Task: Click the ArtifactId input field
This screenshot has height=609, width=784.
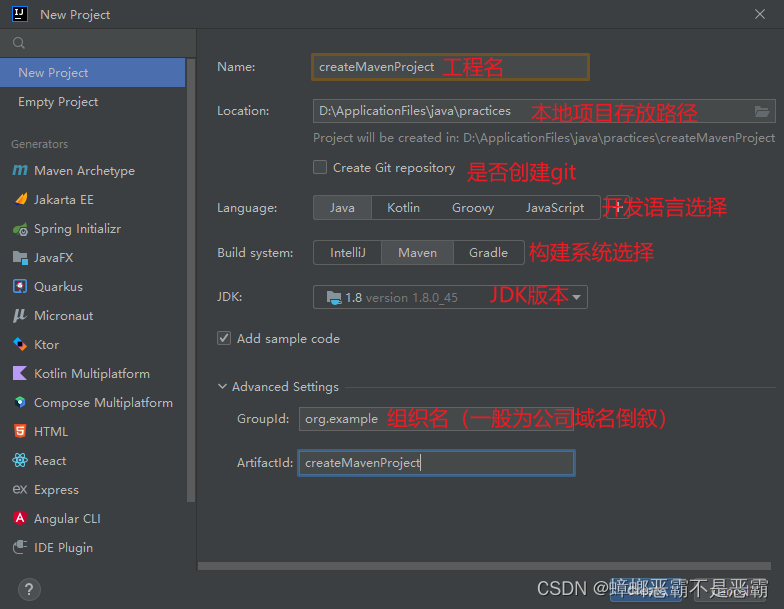Action: pos(436,463)
